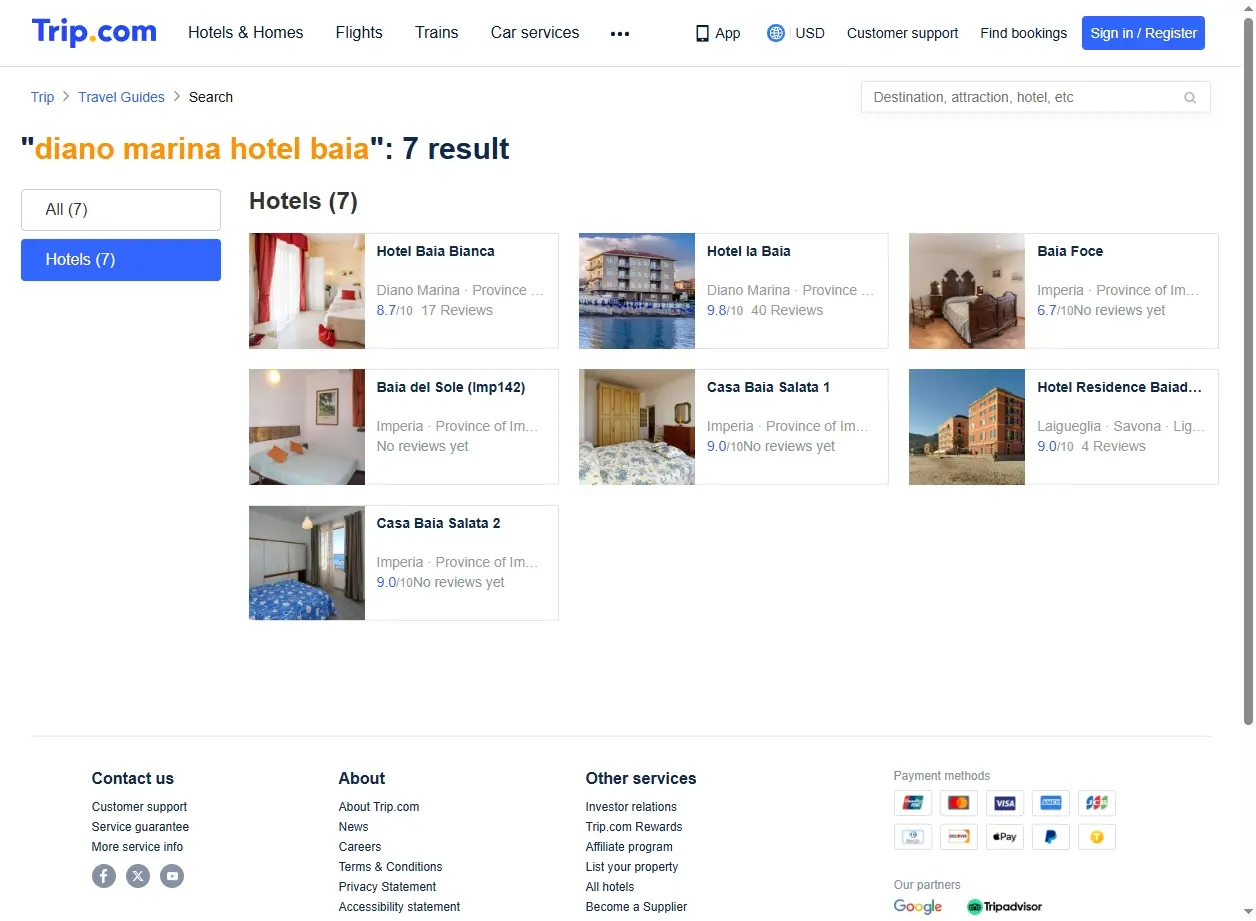Open the YouTube social icon
1256x921 pixels.
[x=172, y=876]
